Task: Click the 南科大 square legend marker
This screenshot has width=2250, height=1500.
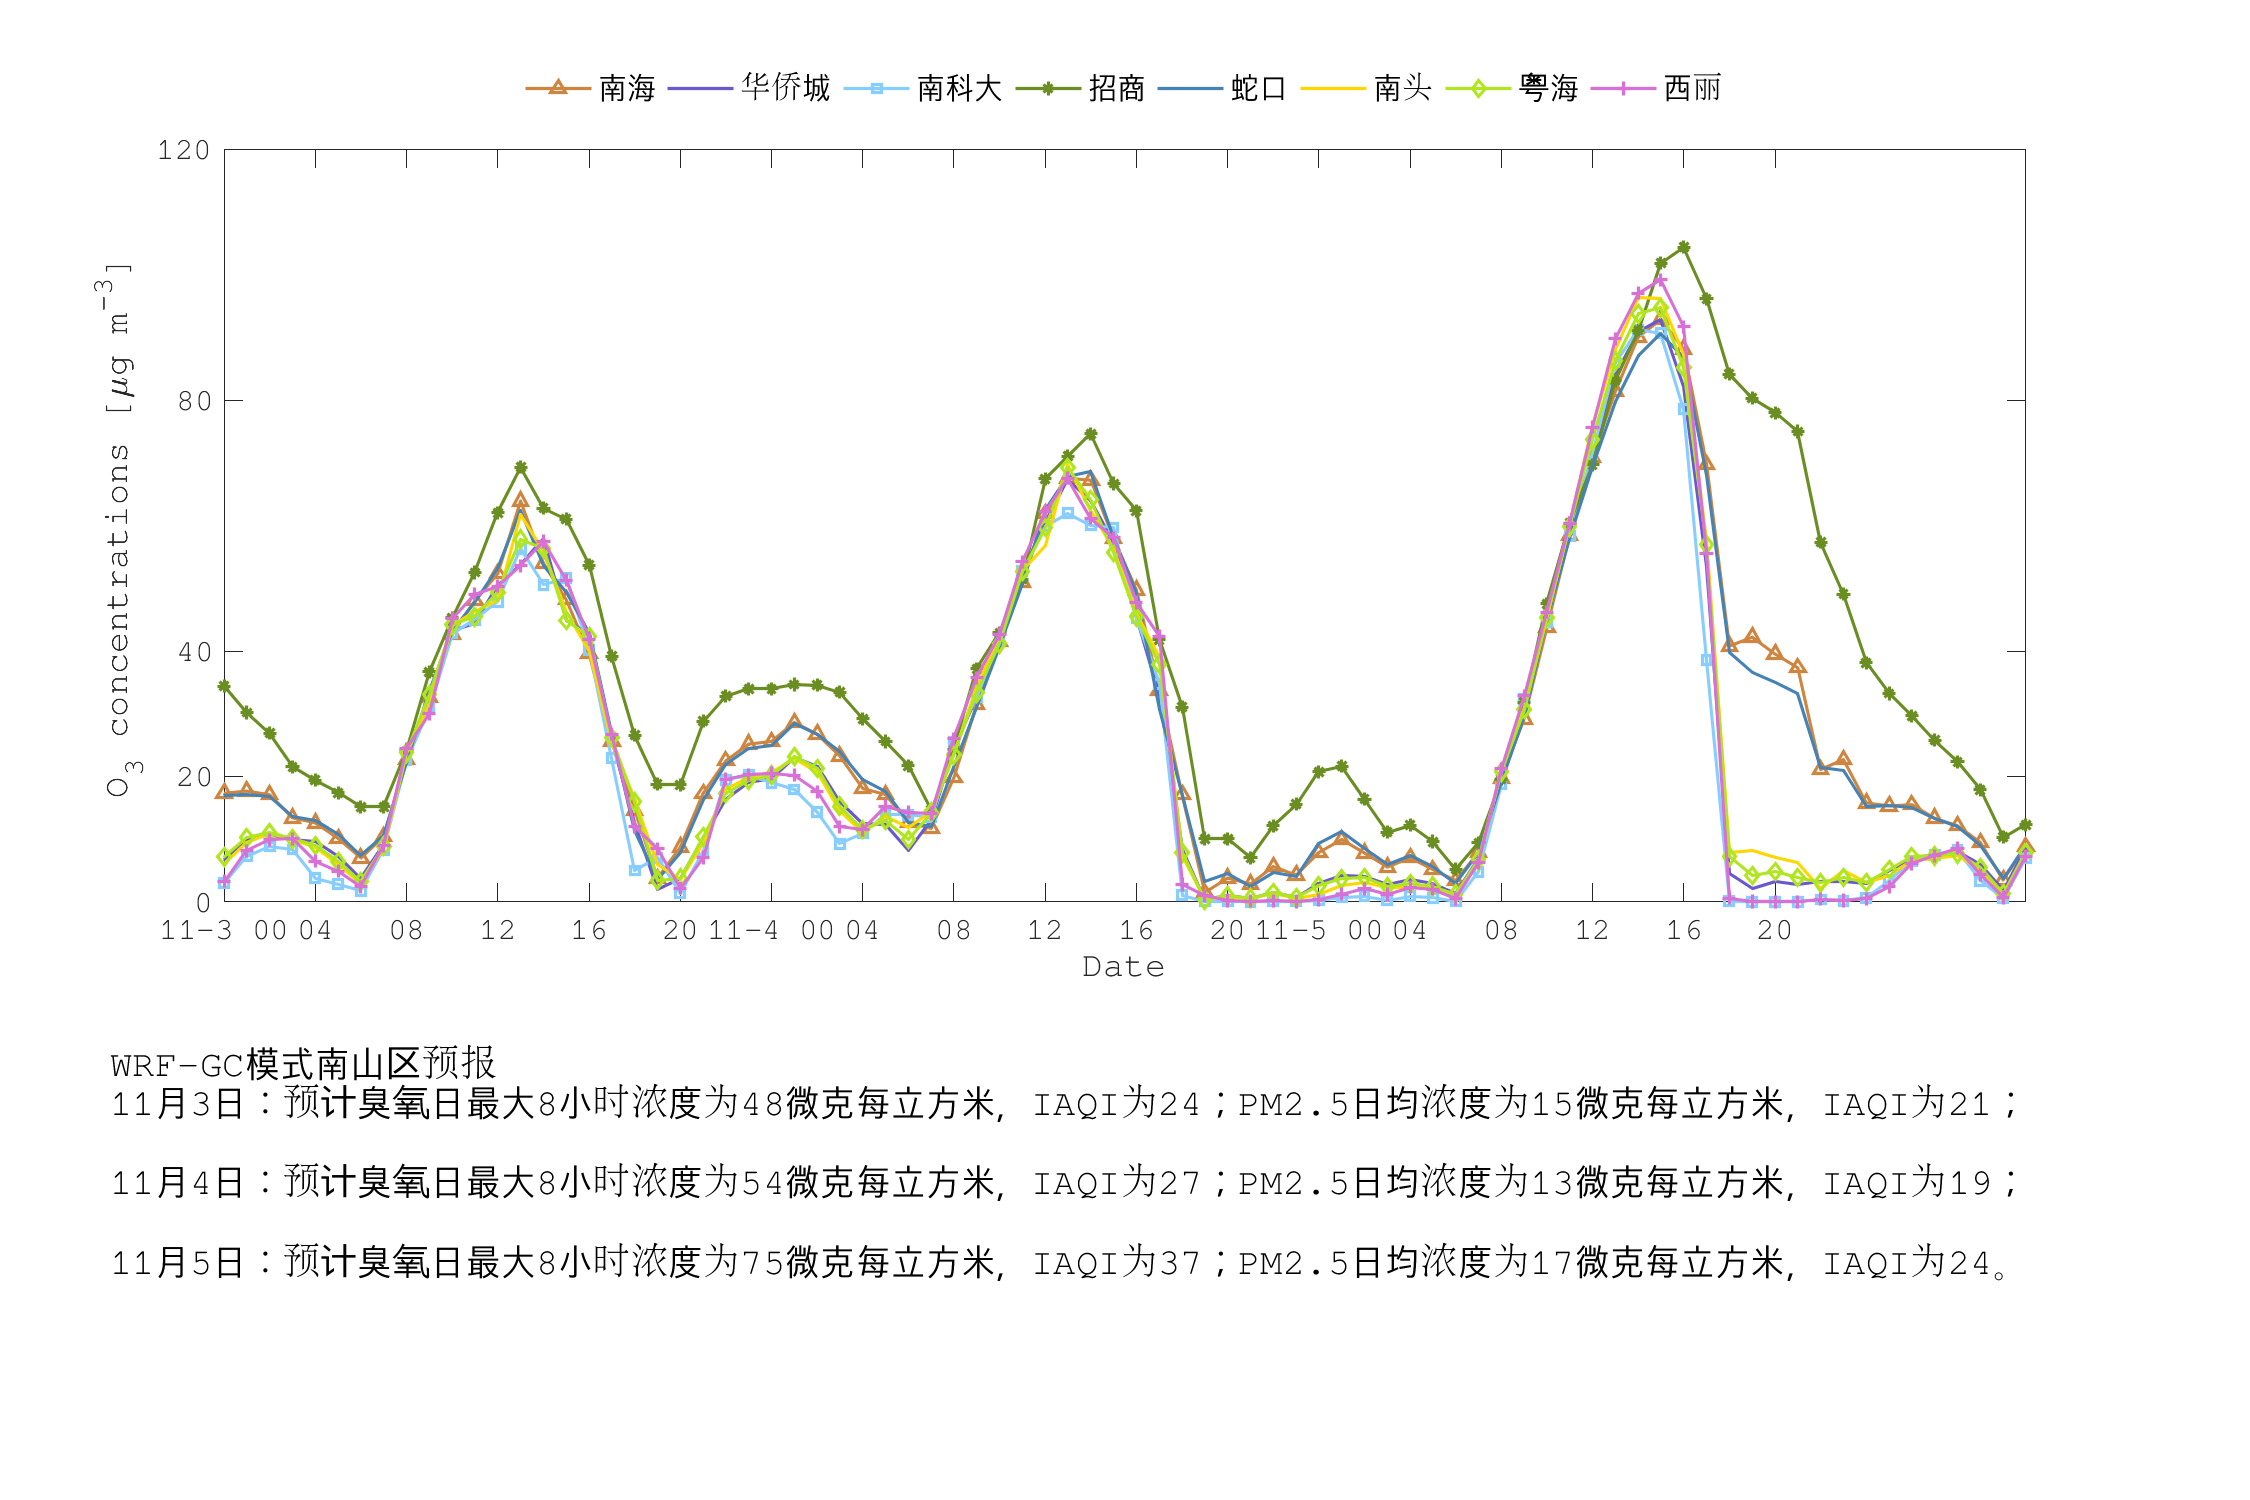Action: click(x=876, y=88)
